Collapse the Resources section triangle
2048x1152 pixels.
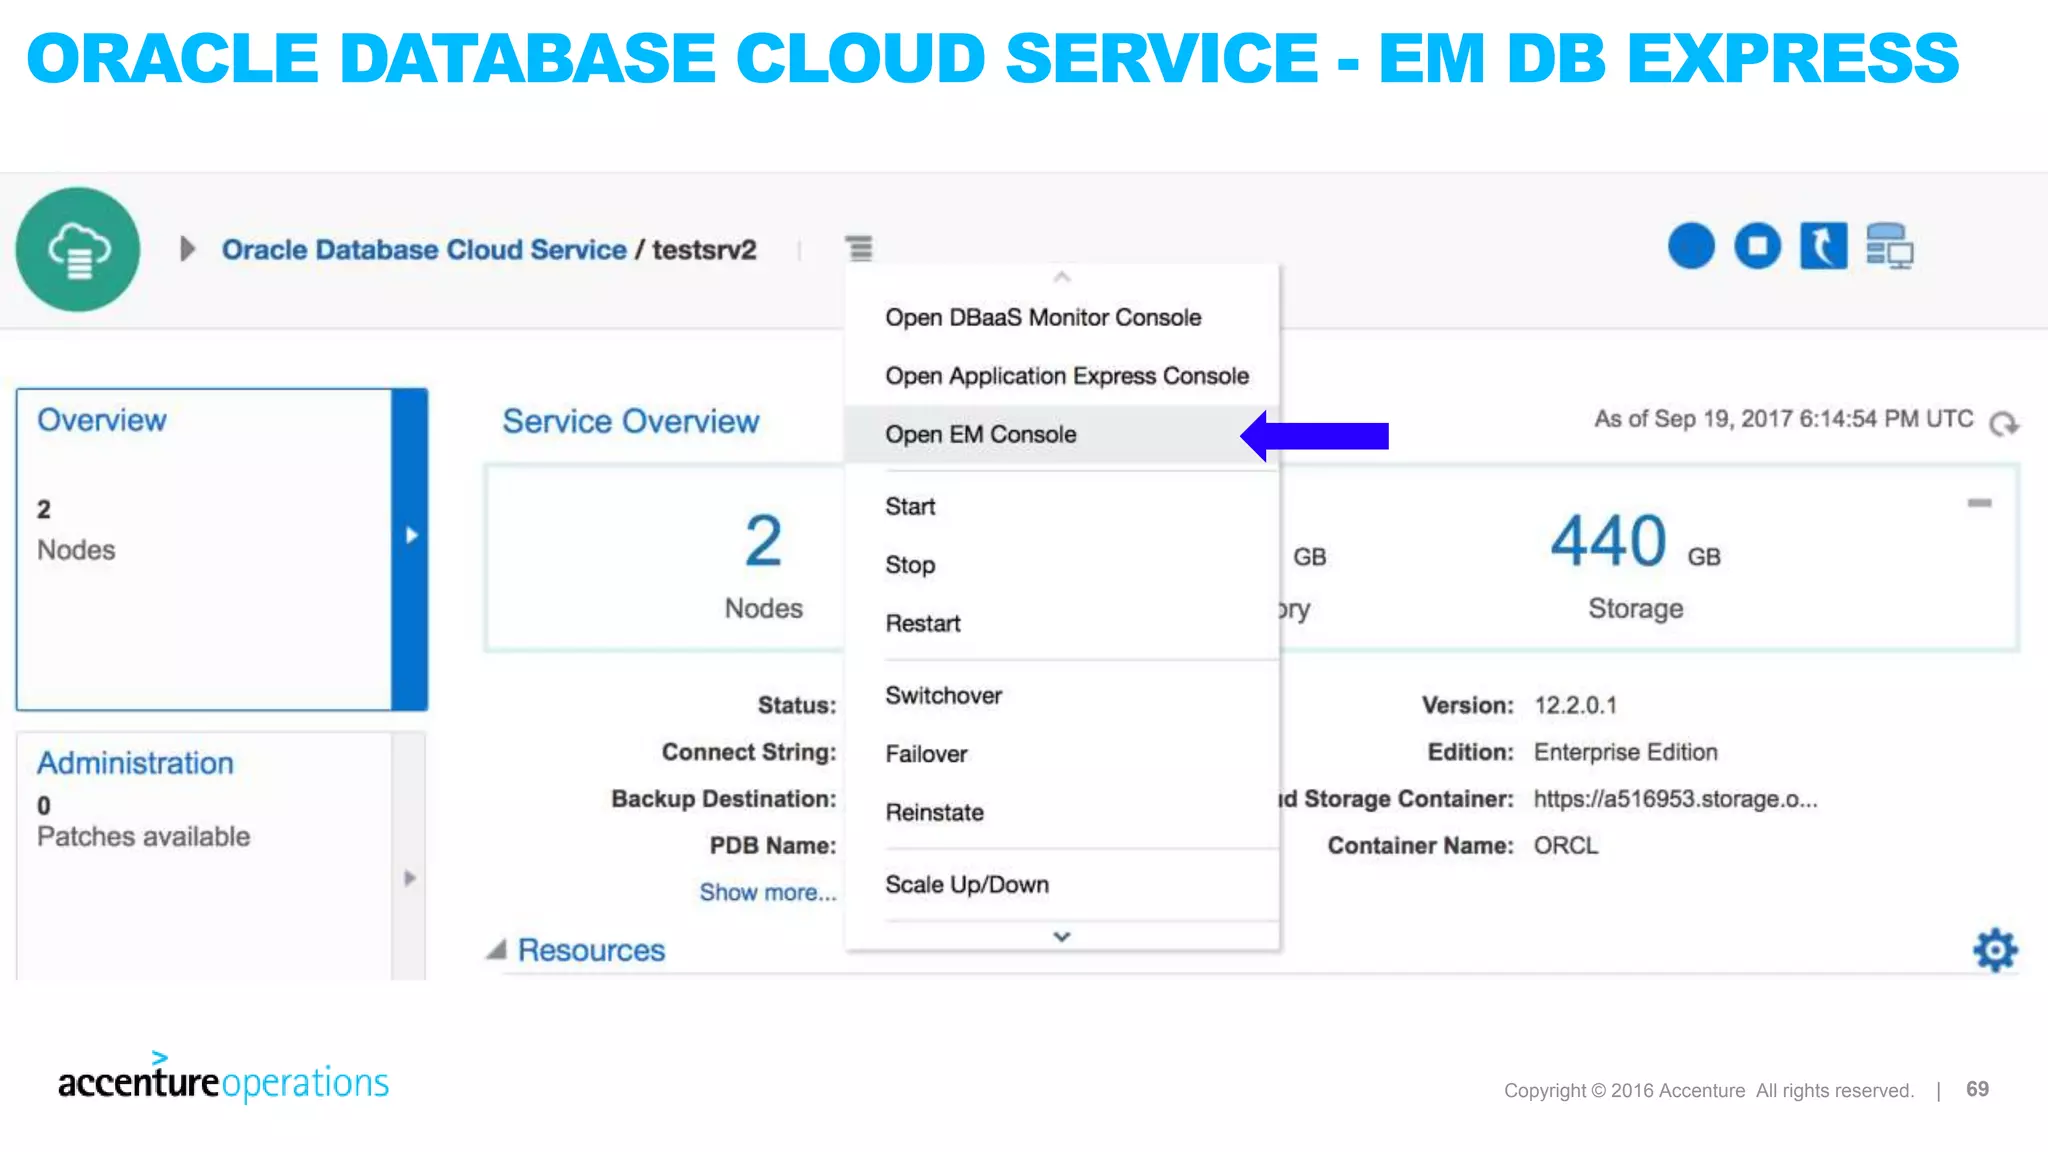[x=496, y=950]
